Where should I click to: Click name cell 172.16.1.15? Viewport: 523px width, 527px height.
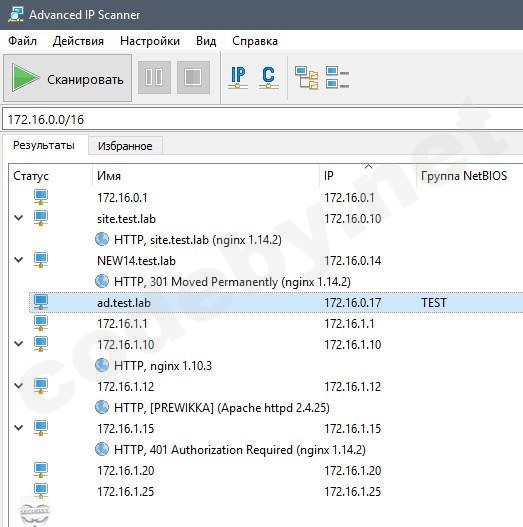point(125,429)
